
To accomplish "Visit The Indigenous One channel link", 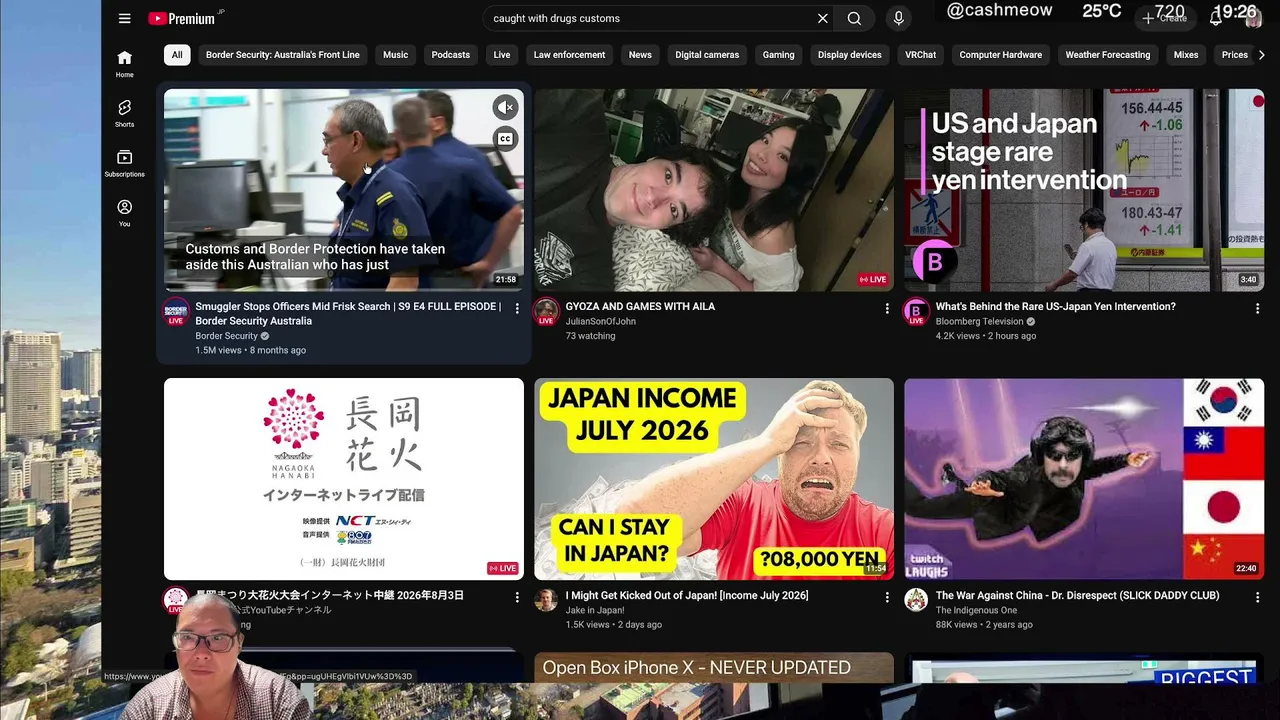I will pyautogui.click(x=976, y=610).
